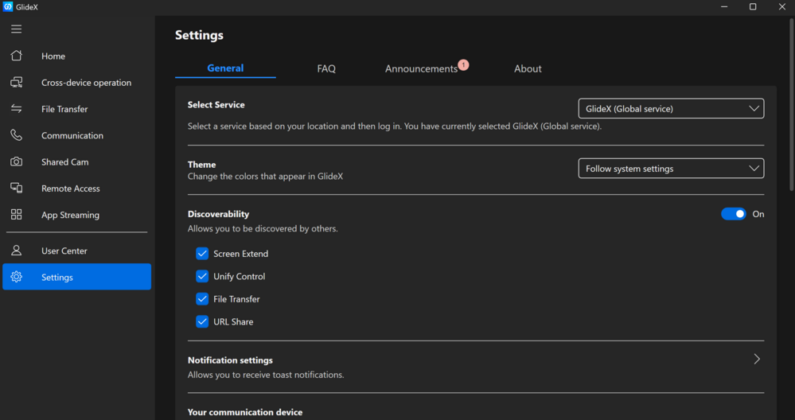Image resolution: width=795 pixels, height=420 pixels.
Task: Open the Shared Cam camera icon
Action: 16,162
